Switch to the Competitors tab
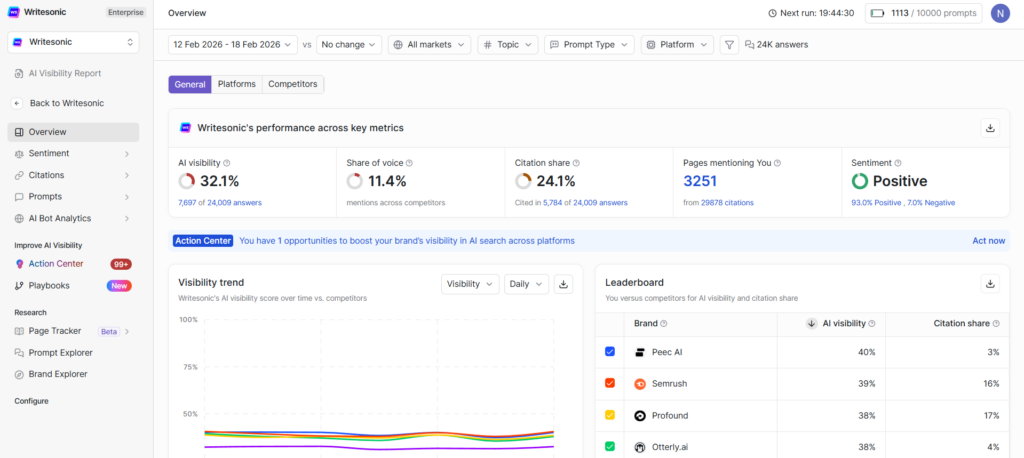This screenshot has height=458, width=1024. (293, 85)
